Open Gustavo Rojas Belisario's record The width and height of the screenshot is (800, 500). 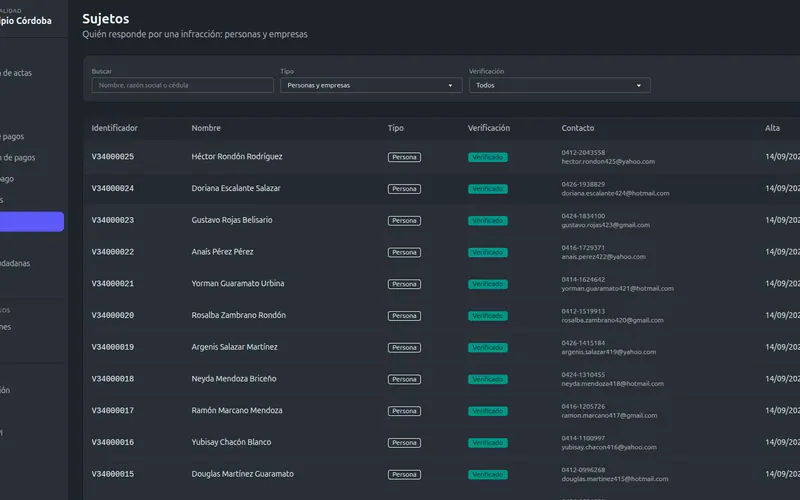pyautogui.click(x=232, y=220)
